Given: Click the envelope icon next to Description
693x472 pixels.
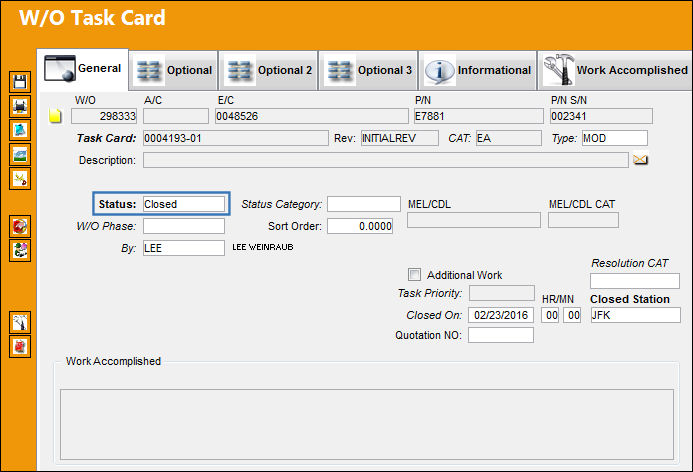Looking at the screenshot, I should [x=640, y=159].
